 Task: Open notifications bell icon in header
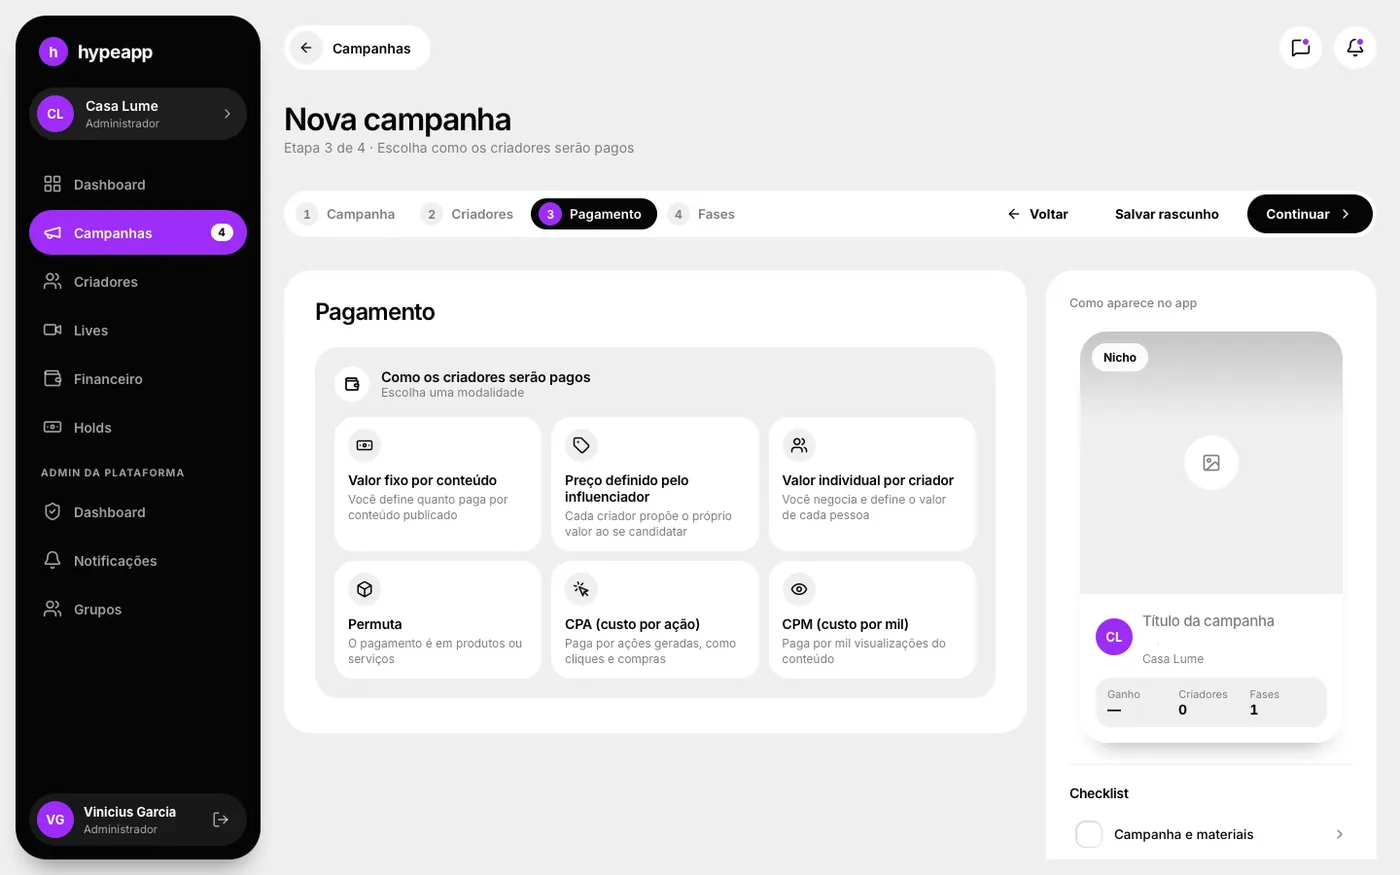coord(1355,47)
